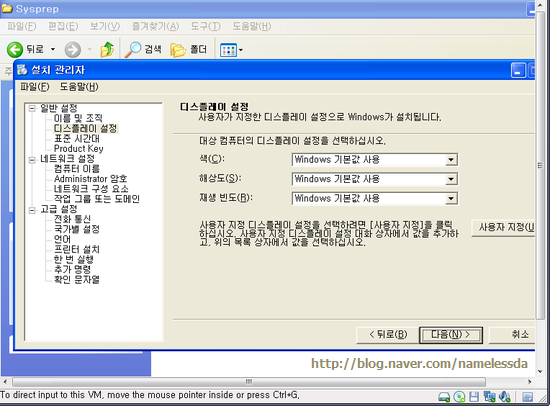
Task: Select 국가별 설정 in tree
Action: point(77,229)
